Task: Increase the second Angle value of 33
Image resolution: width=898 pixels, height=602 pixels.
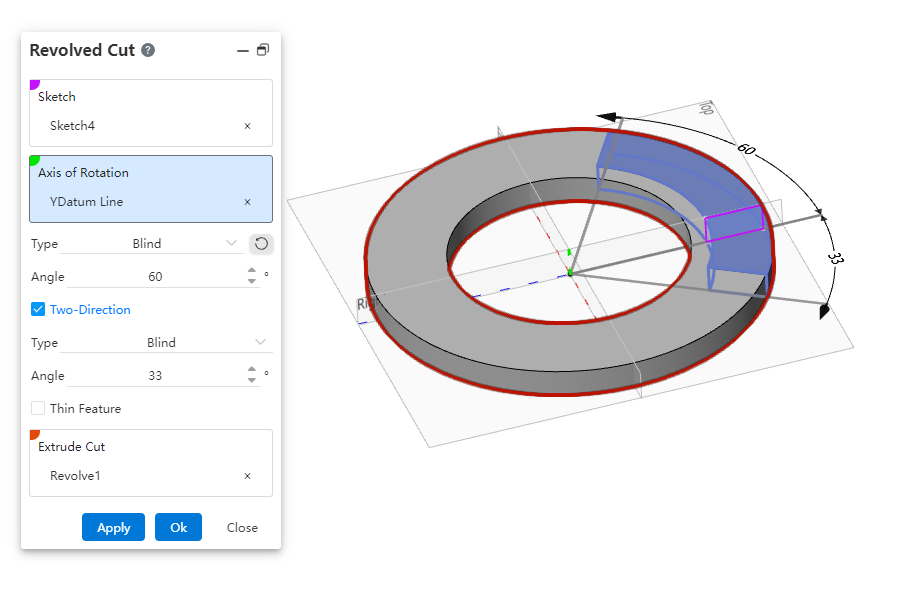Action: pyautogui.click(x=252, y=369)
